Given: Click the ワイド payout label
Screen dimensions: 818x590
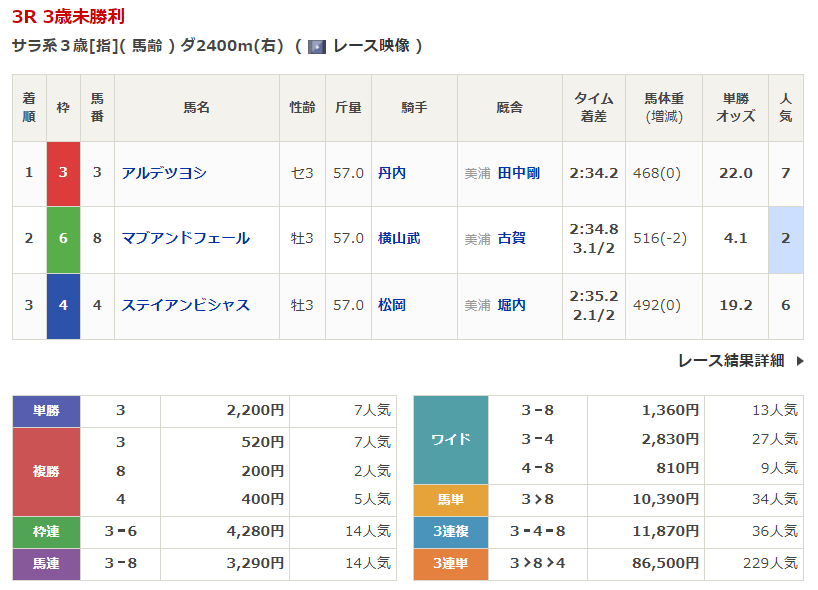Looking at the screenshot, I should click(451, 440).
